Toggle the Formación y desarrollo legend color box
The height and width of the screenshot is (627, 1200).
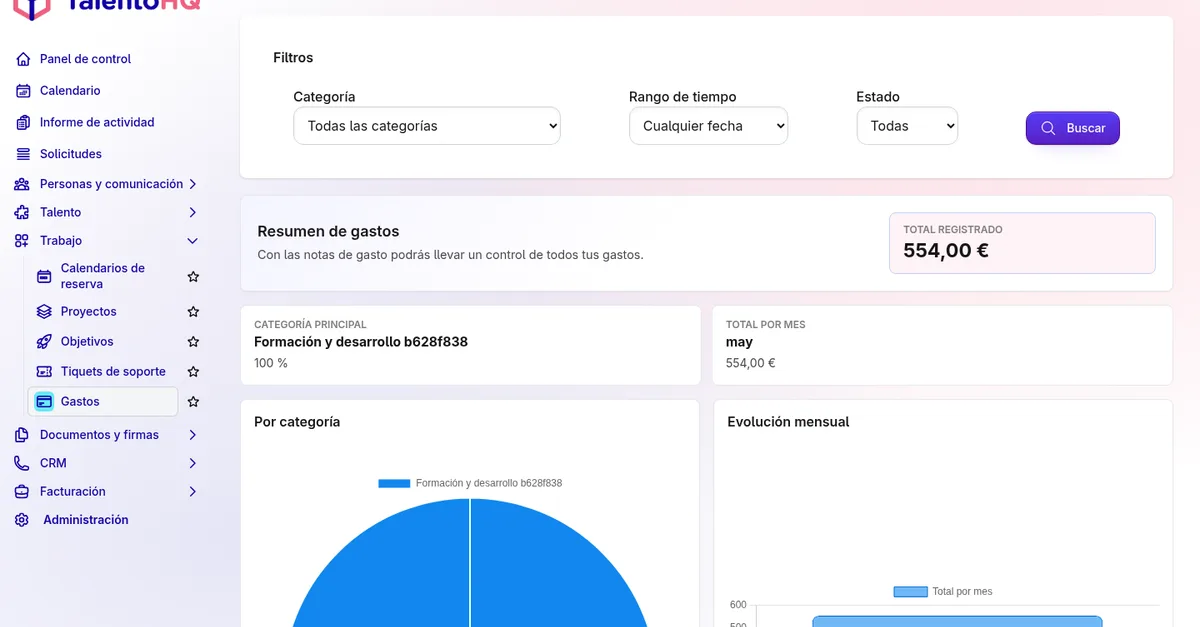(394, 483)
